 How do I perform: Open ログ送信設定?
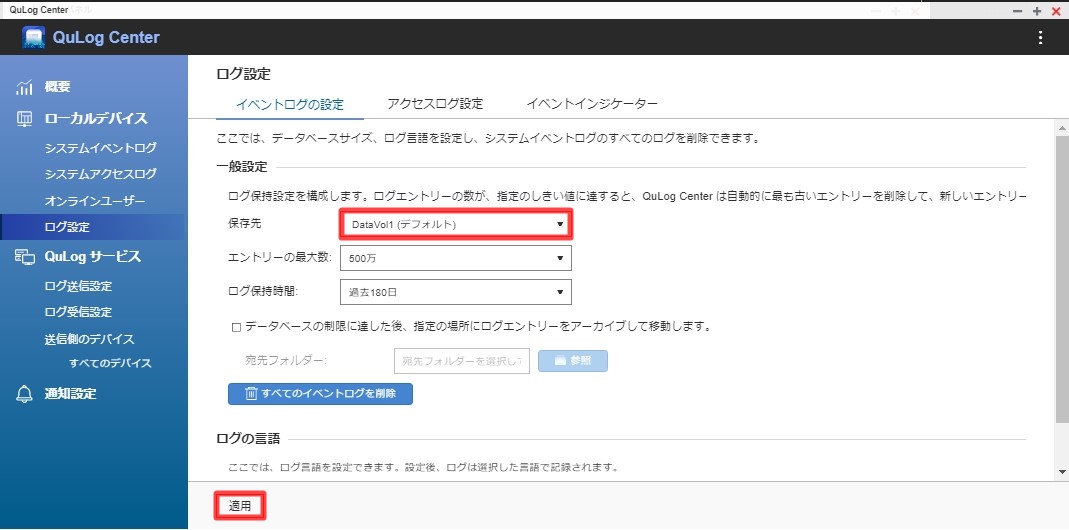[x=78, y=286]
